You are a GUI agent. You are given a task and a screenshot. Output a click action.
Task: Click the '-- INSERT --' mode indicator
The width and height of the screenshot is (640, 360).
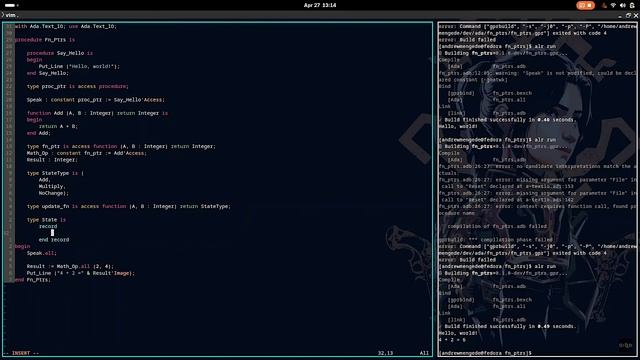[21, 353]
